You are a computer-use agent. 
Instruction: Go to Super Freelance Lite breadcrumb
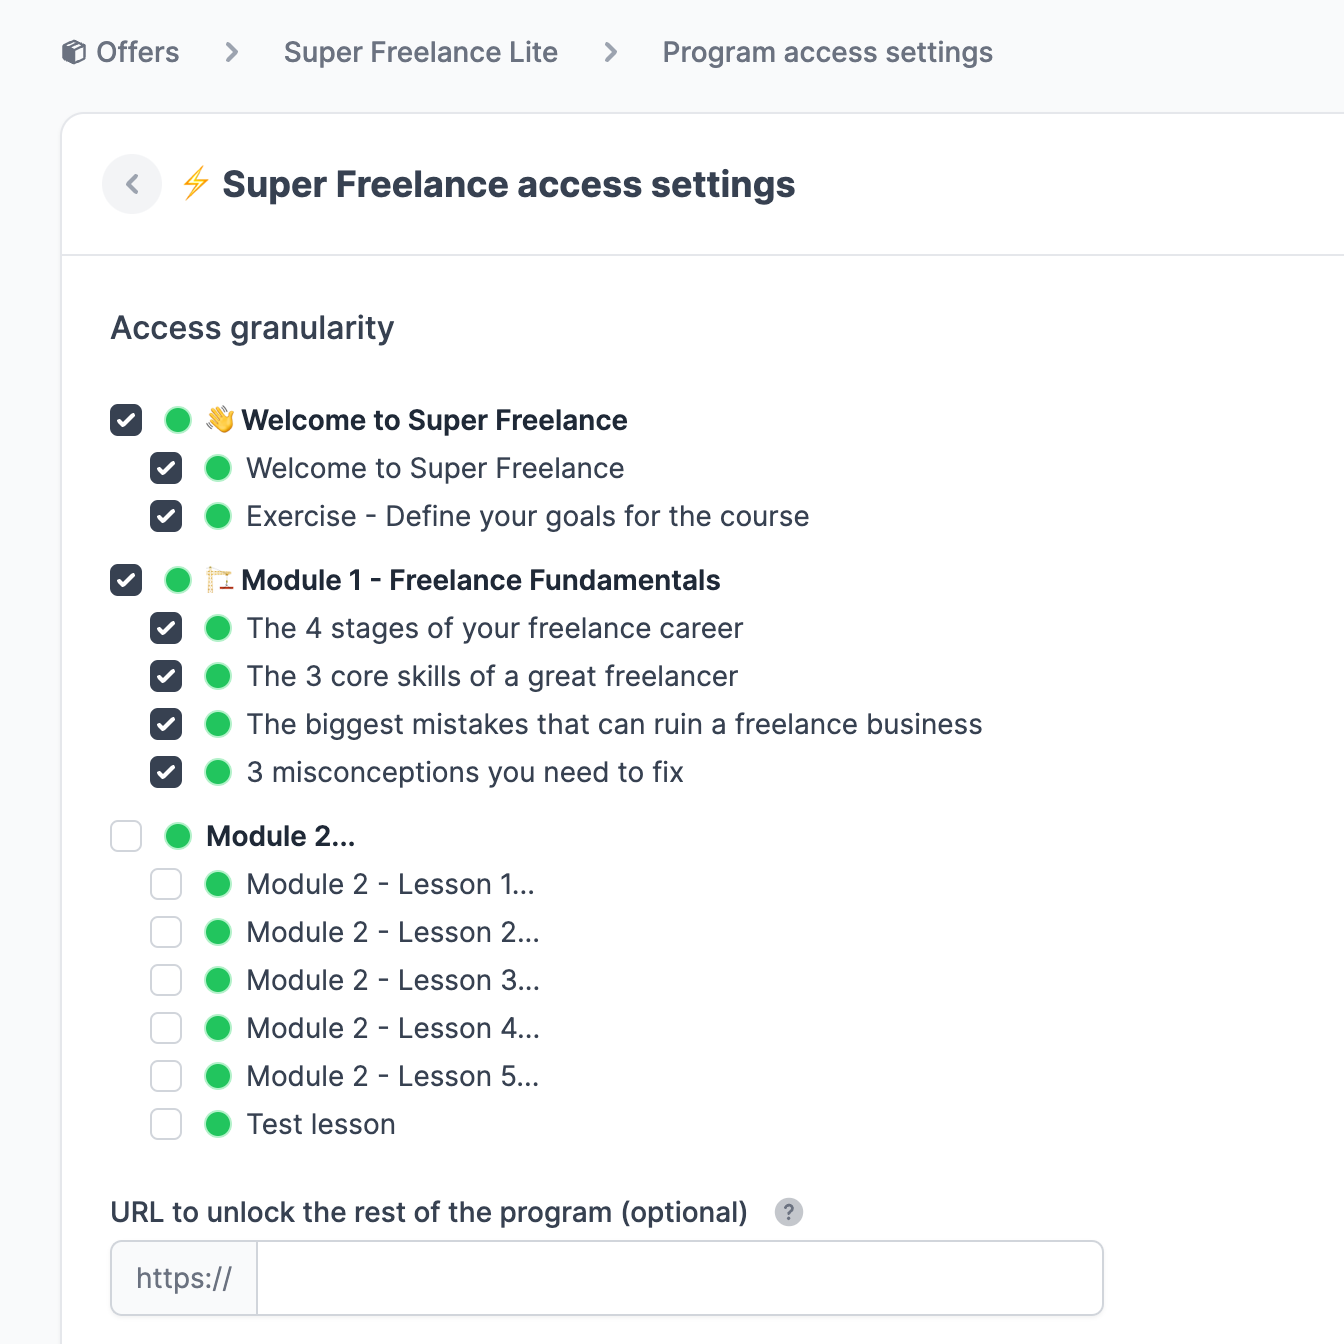click(x=421, y=52)
